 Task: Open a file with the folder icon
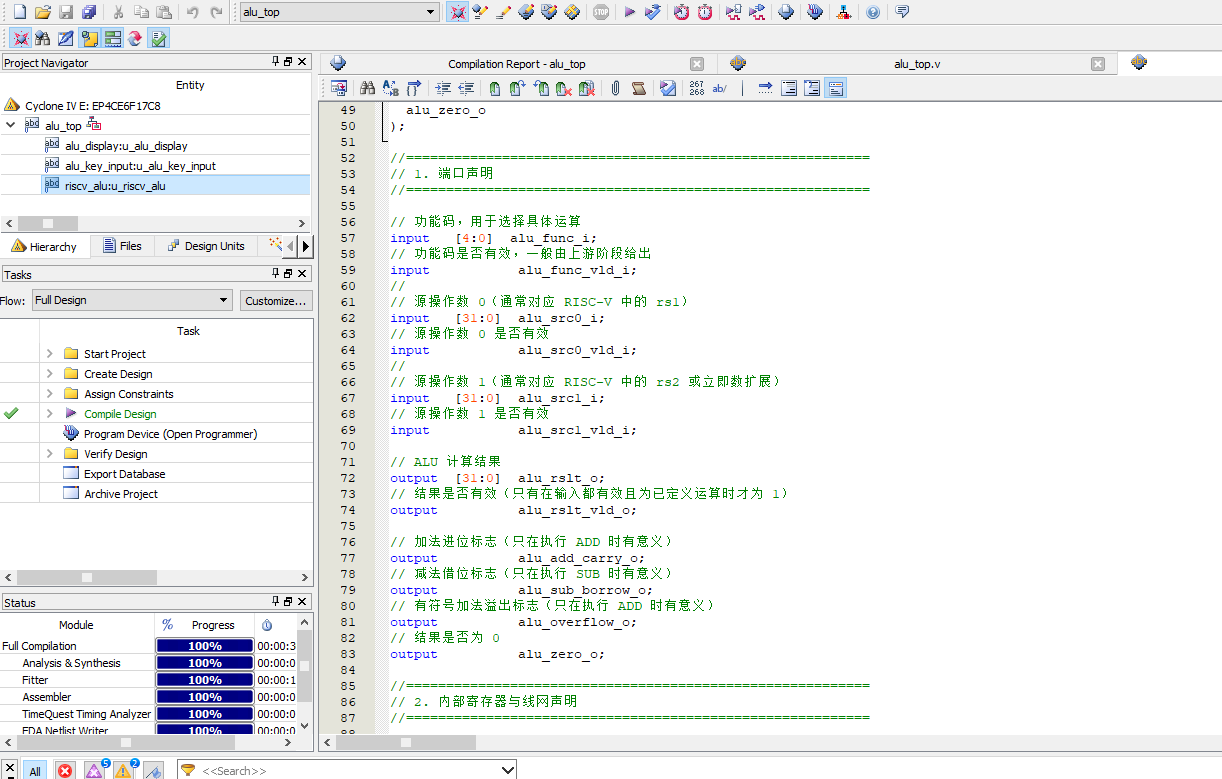click(x=43, y=12)
